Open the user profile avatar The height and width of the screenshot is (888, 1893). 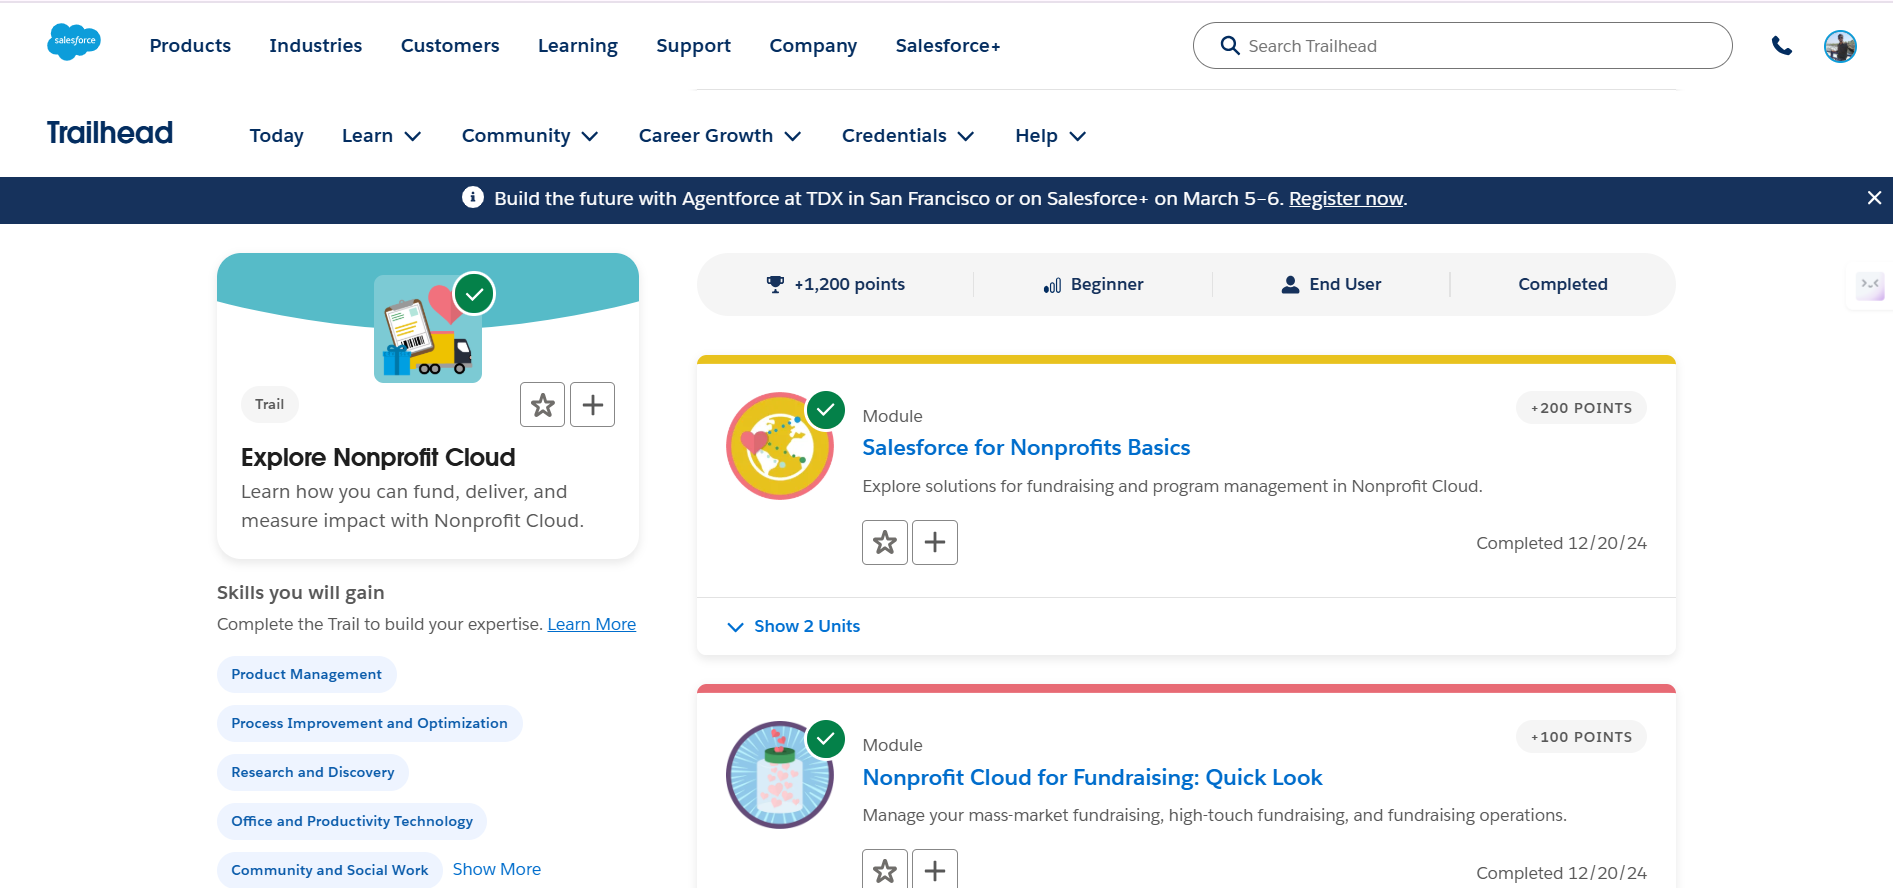(x=1840, y=46)
